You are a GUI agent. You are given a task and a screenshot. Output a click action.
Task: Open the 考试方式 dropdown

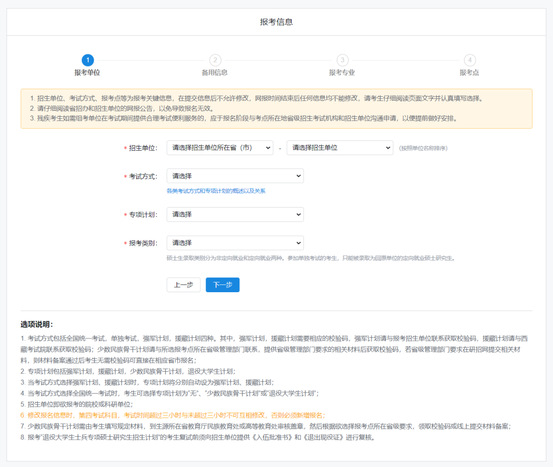pos(235,176)
